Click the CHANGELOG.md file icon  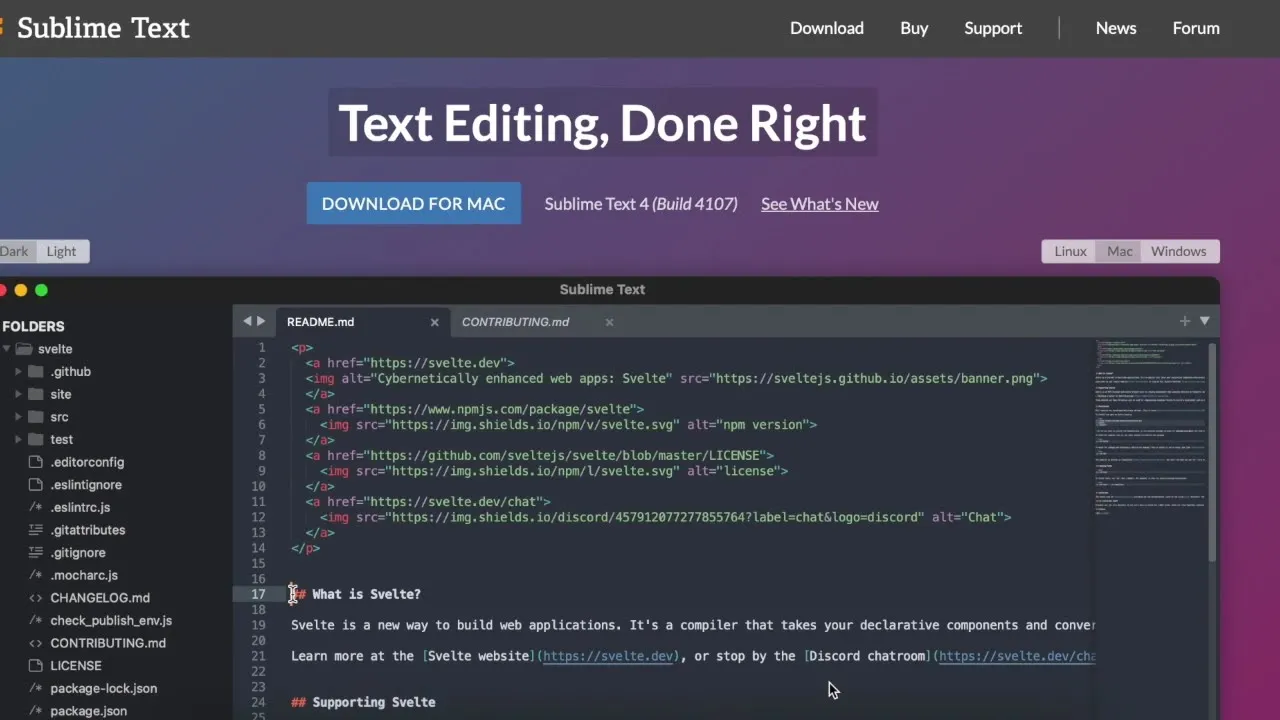coord(36,598)
